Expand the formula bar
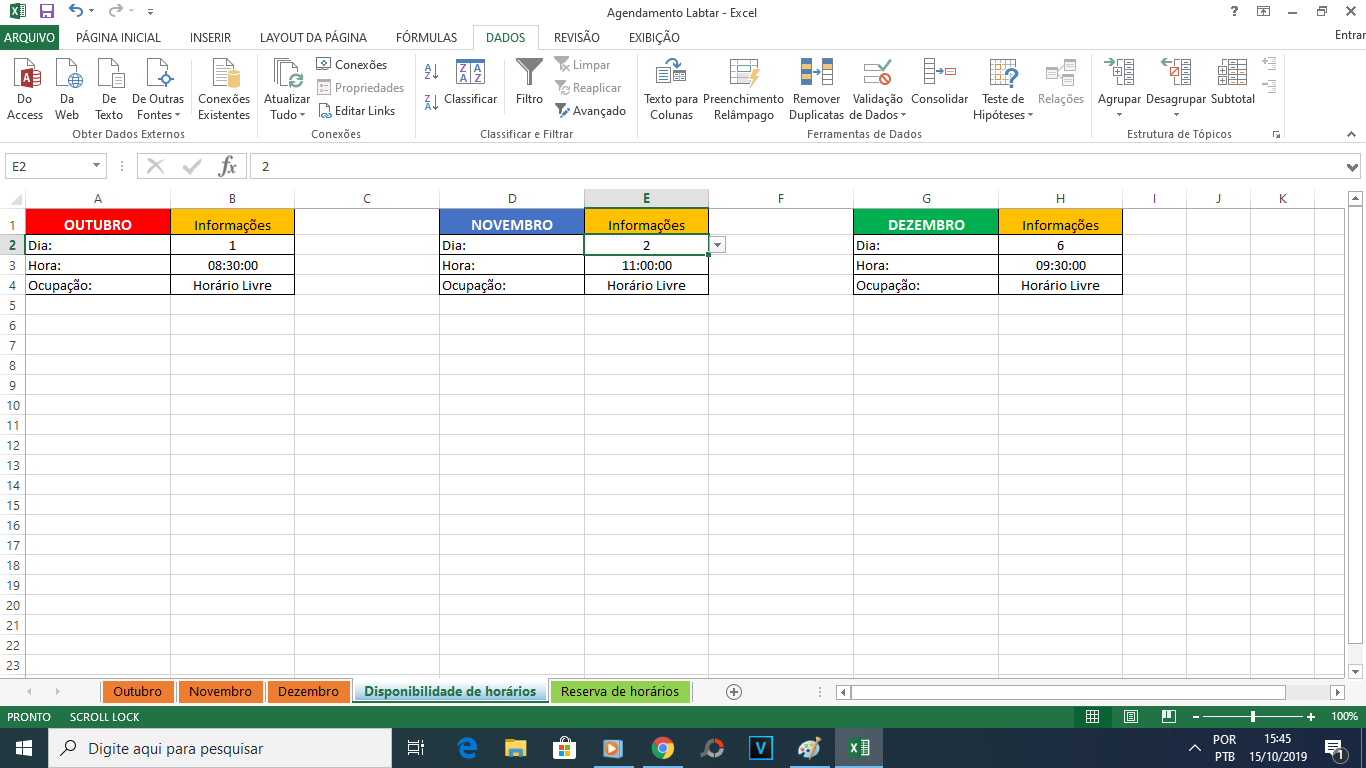This screenshot has width=1366, height=768. (x=1353, y=167)
